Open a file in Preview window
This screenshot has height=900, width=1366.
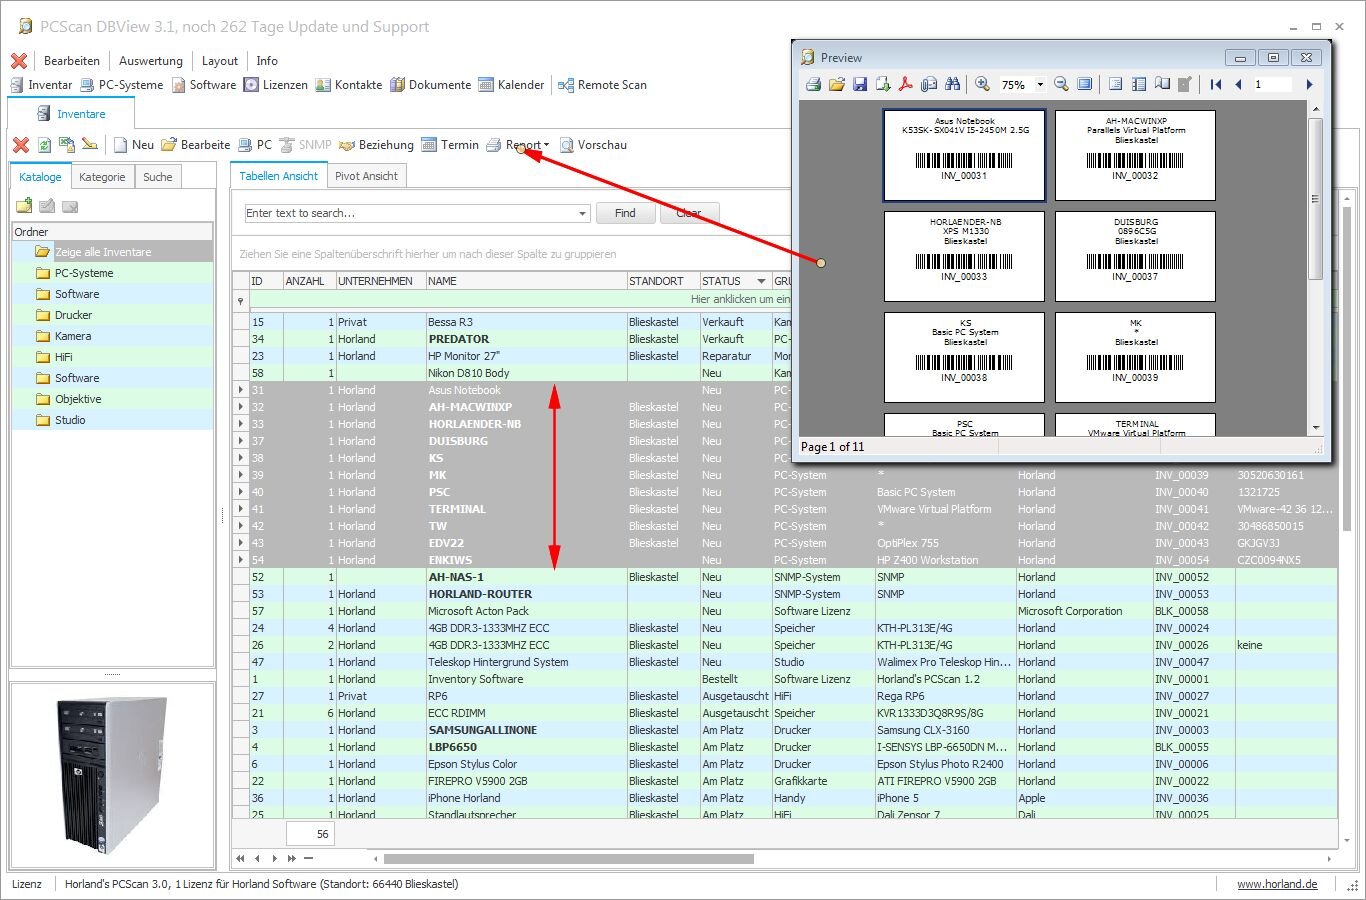[x=837, y=85]
